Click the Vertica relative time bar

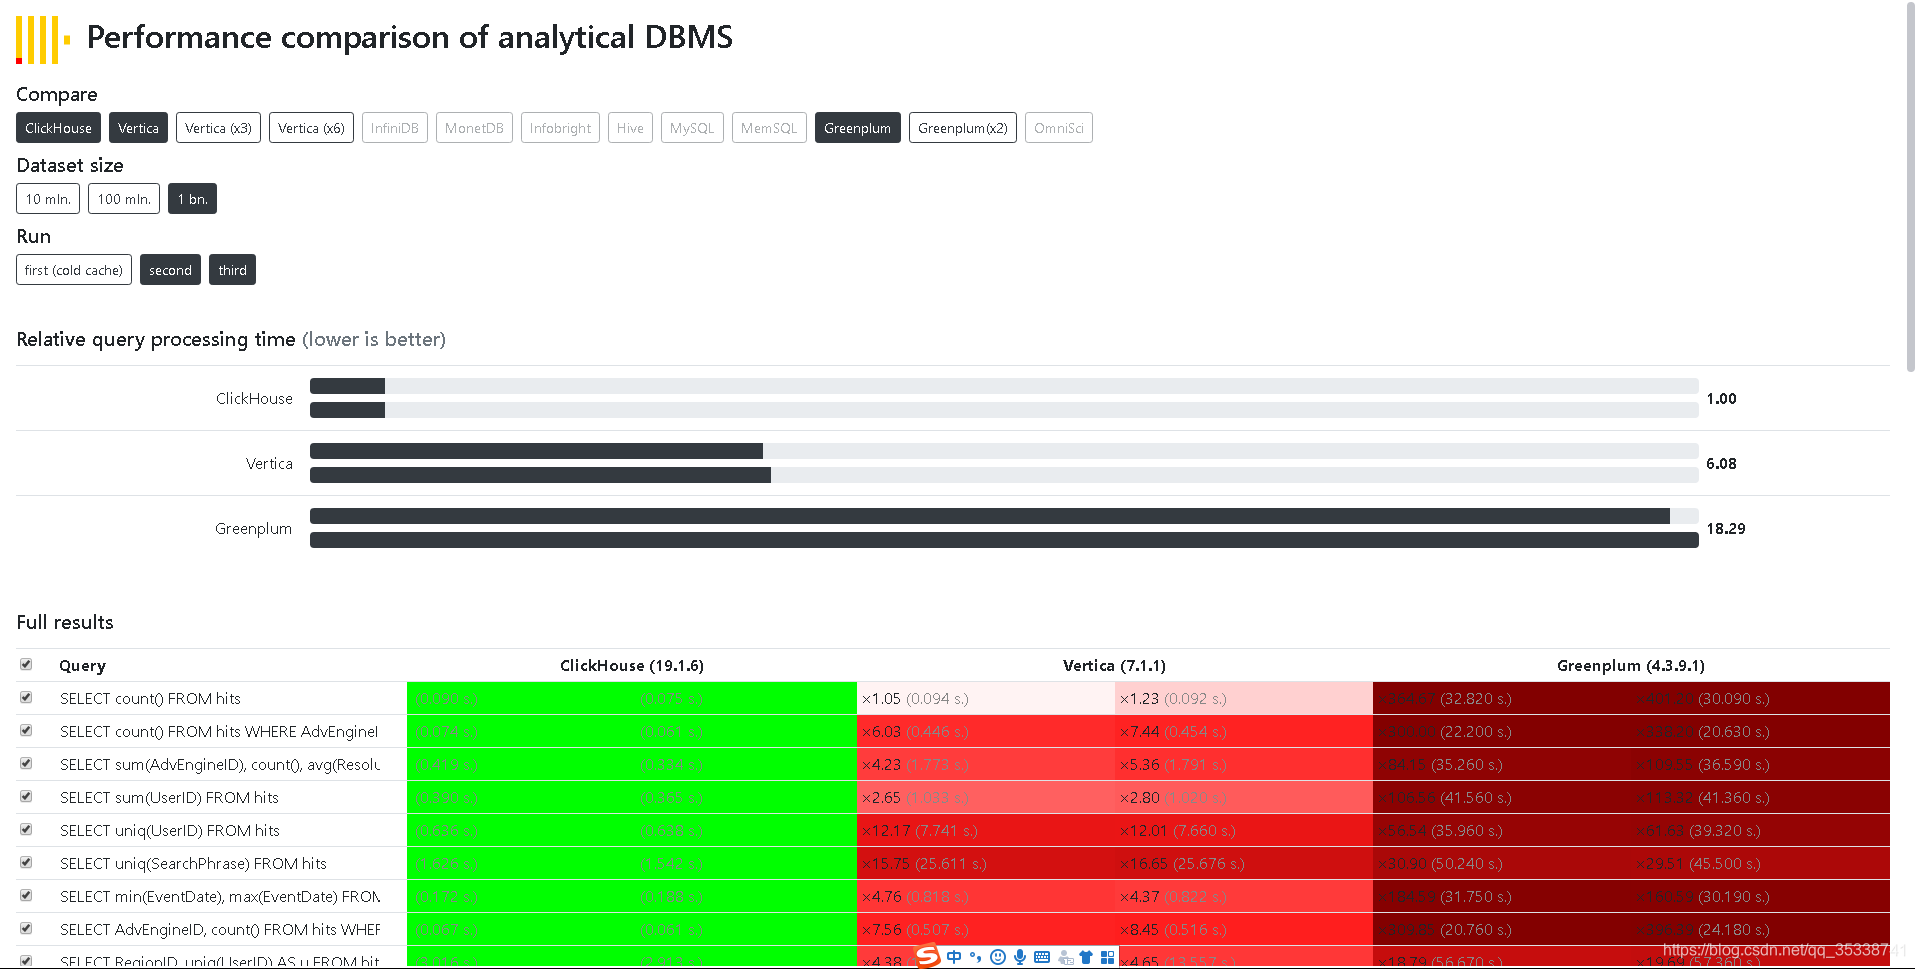(x=1004, y=463)
